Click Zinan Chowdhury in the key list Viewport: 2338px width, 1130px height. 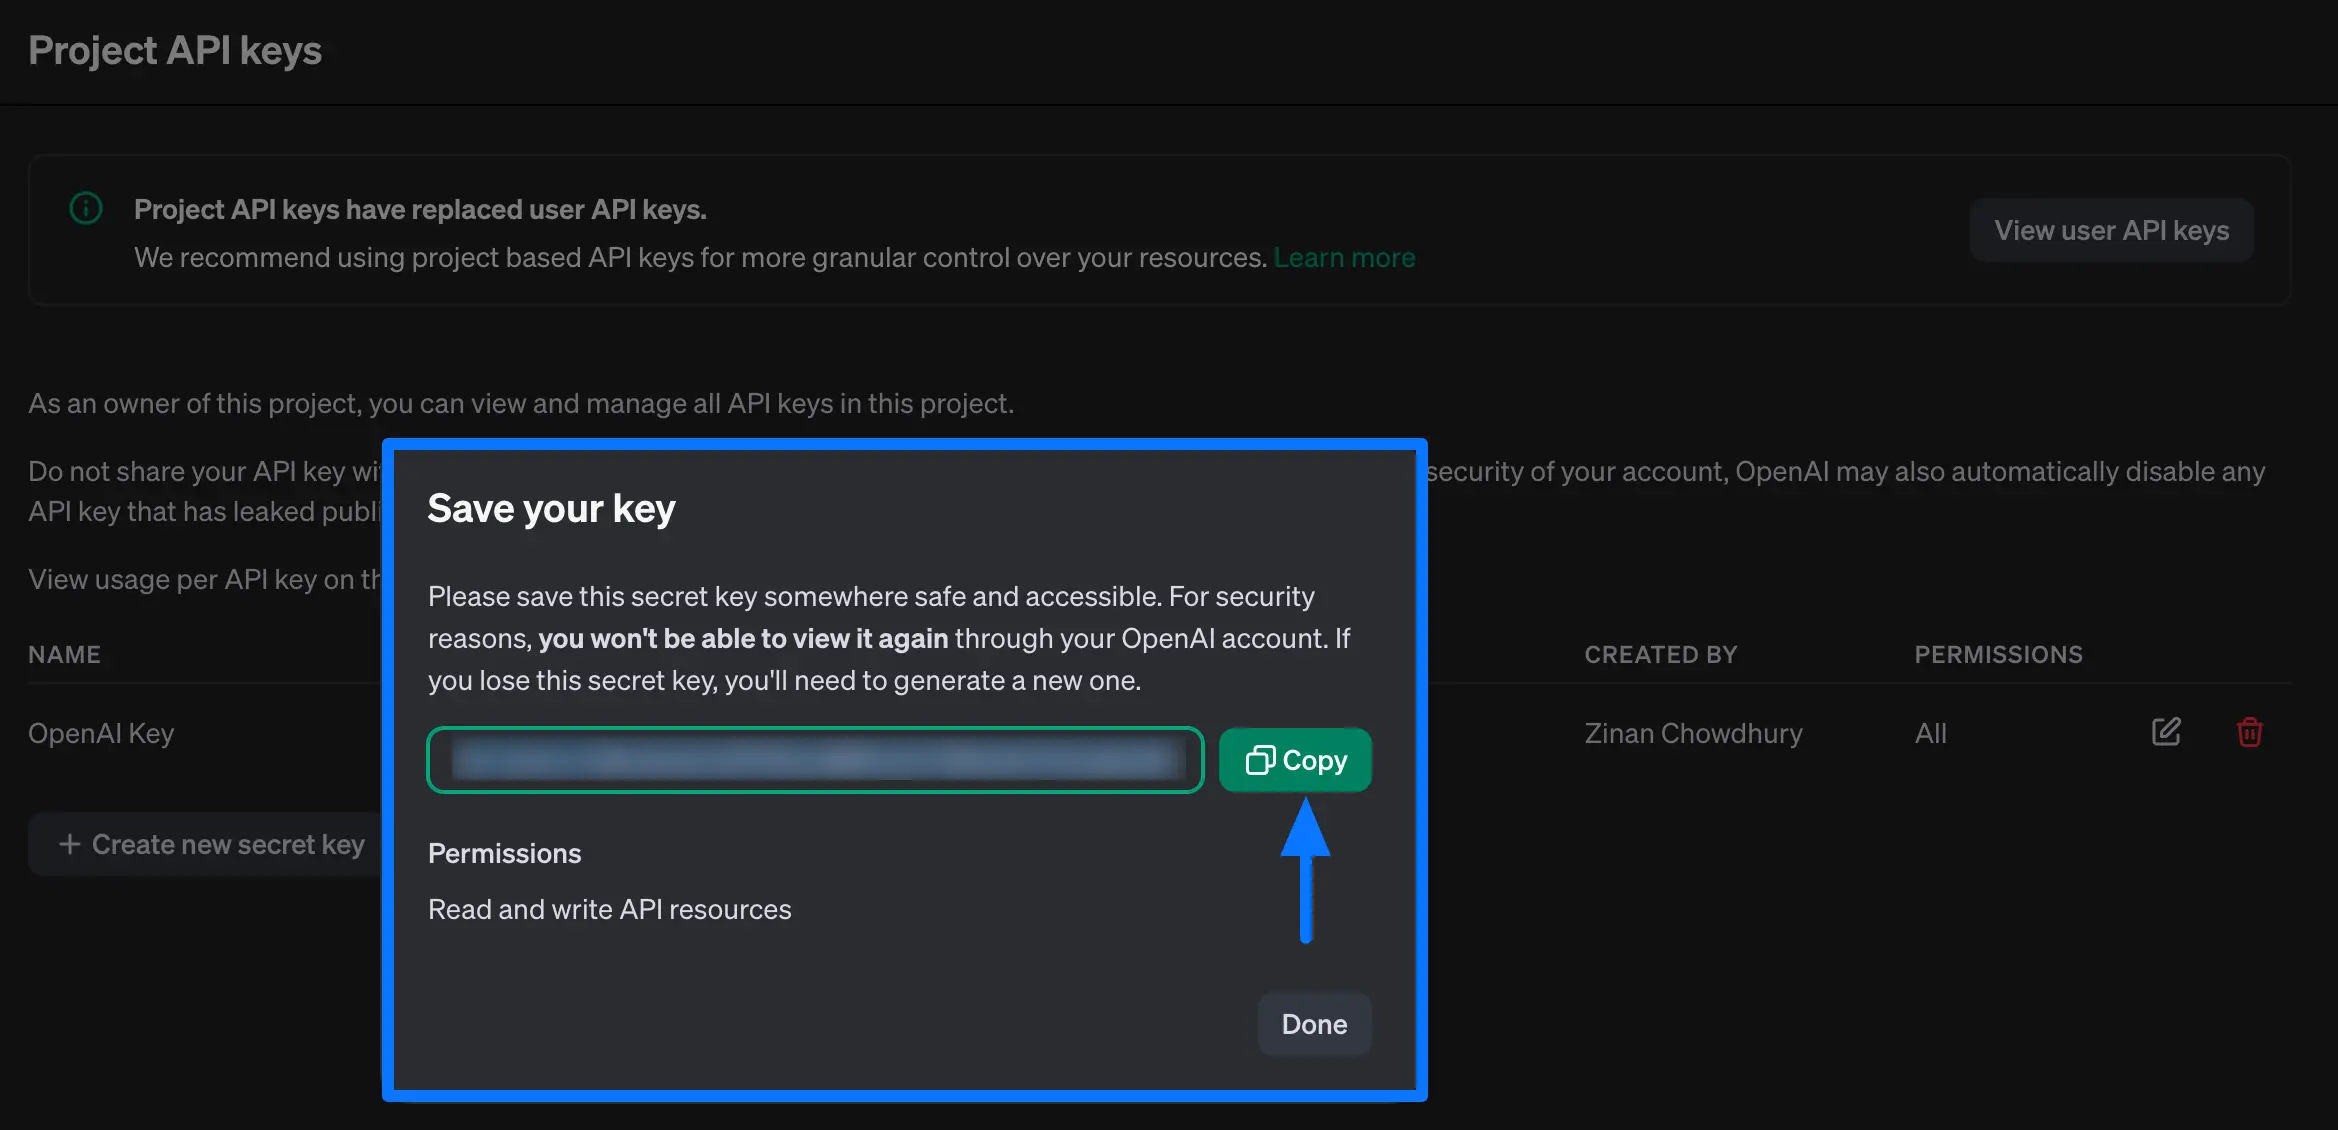point(1692,732)
